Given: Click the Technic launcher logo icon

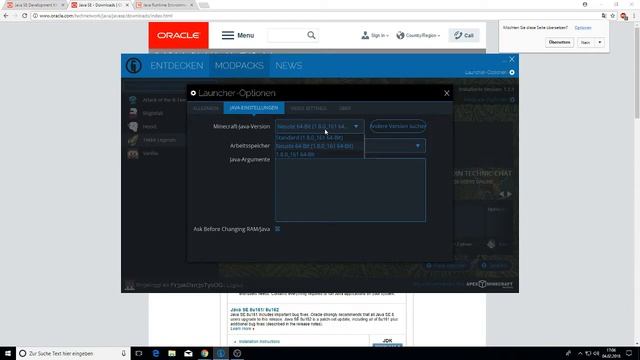Looking at the screenshot, I should (133, 66).
